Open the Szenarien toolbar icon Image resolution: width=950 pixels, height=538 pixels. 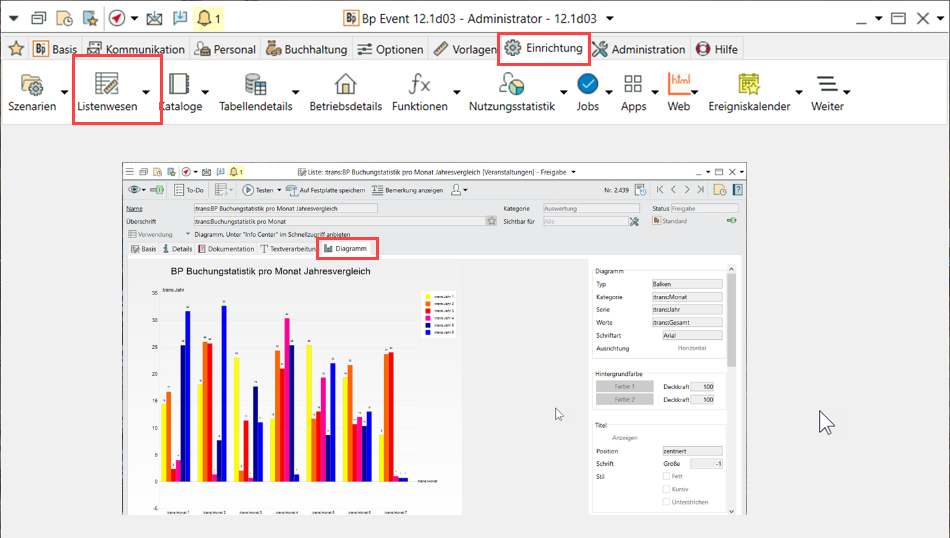32,85
